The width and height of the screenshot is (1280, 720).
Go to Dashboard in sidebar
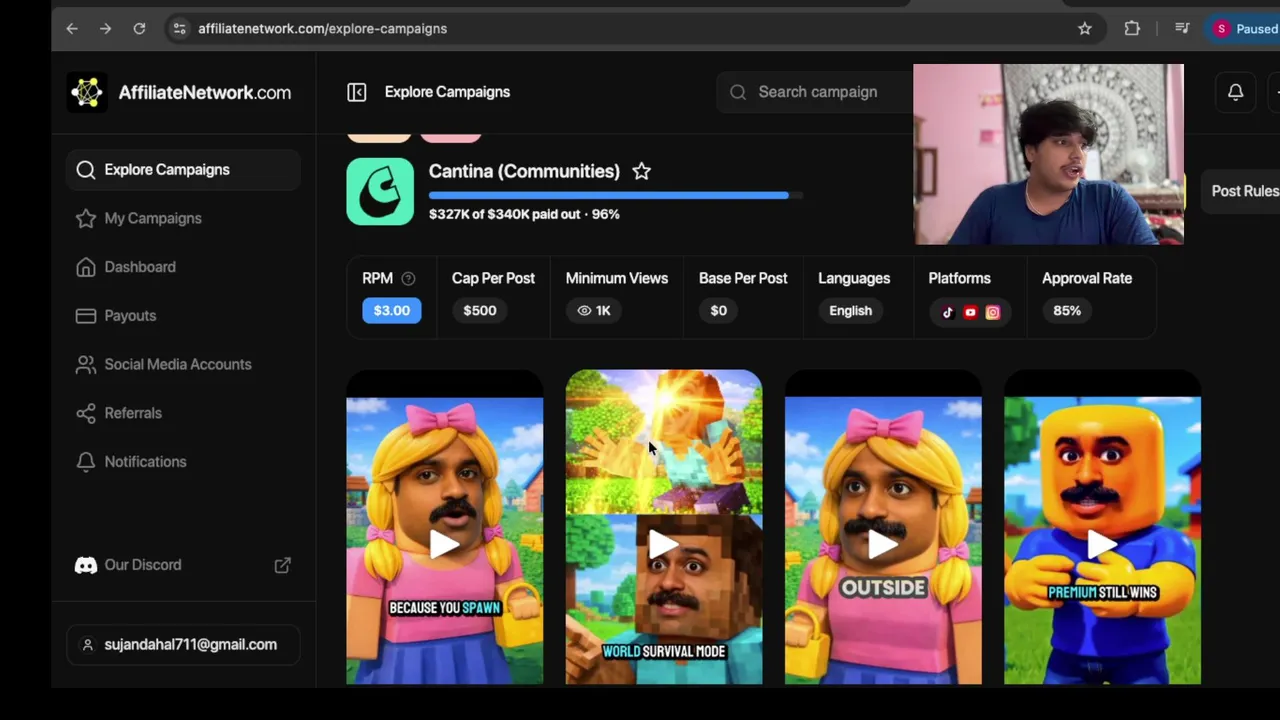tap(184, 267)
